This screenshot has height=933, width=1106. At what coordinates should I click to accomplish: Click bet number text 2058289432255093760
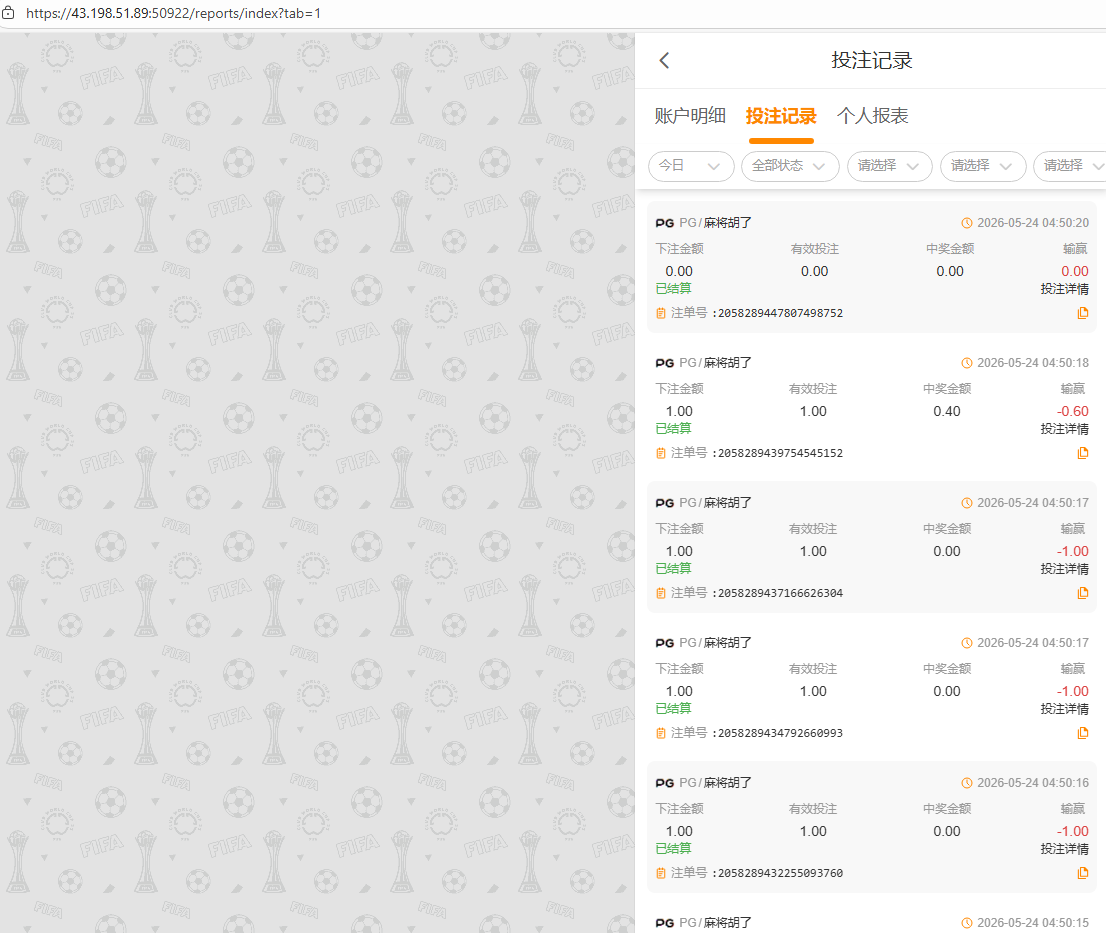(780, 874)
